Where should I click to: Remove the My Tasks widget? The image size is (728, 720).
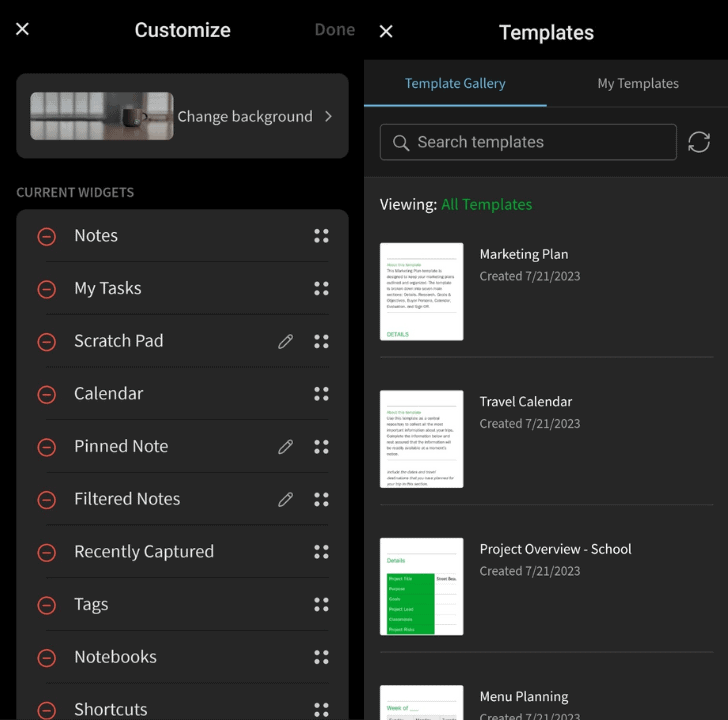46,289
